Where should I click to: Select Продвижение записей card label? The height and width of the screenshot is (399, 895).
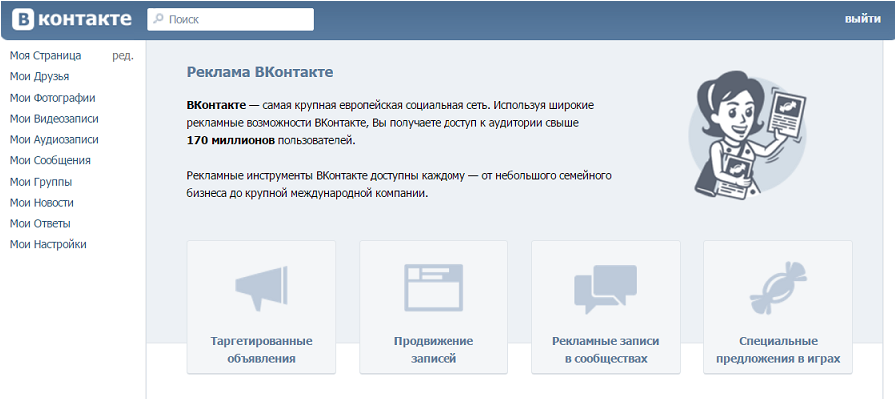(x=433, y=350)
